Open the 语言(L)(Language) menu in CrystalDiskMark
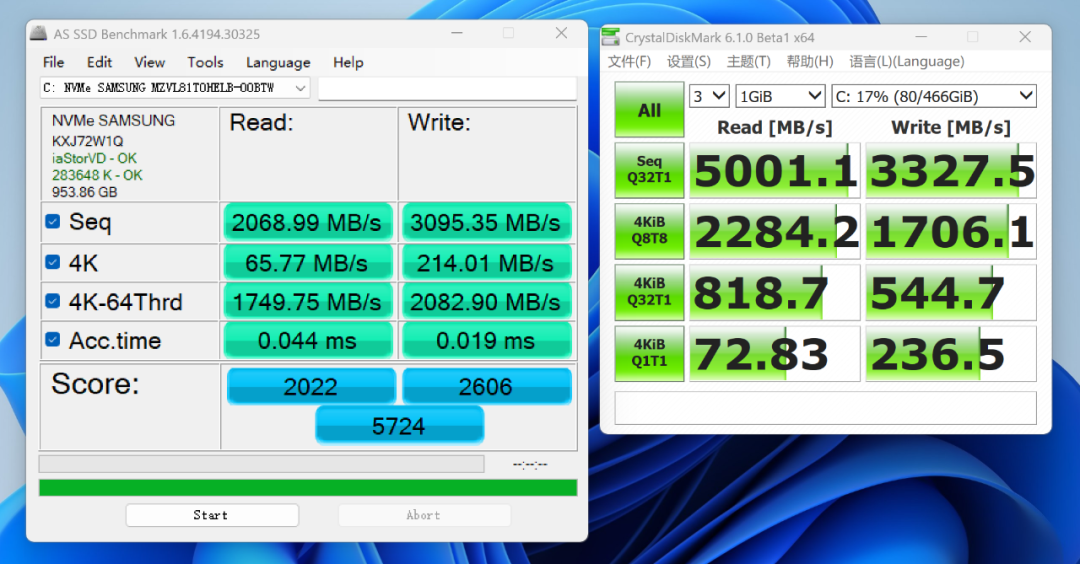This screenshot has height=564, width=1080. click(x=906, y=61)
